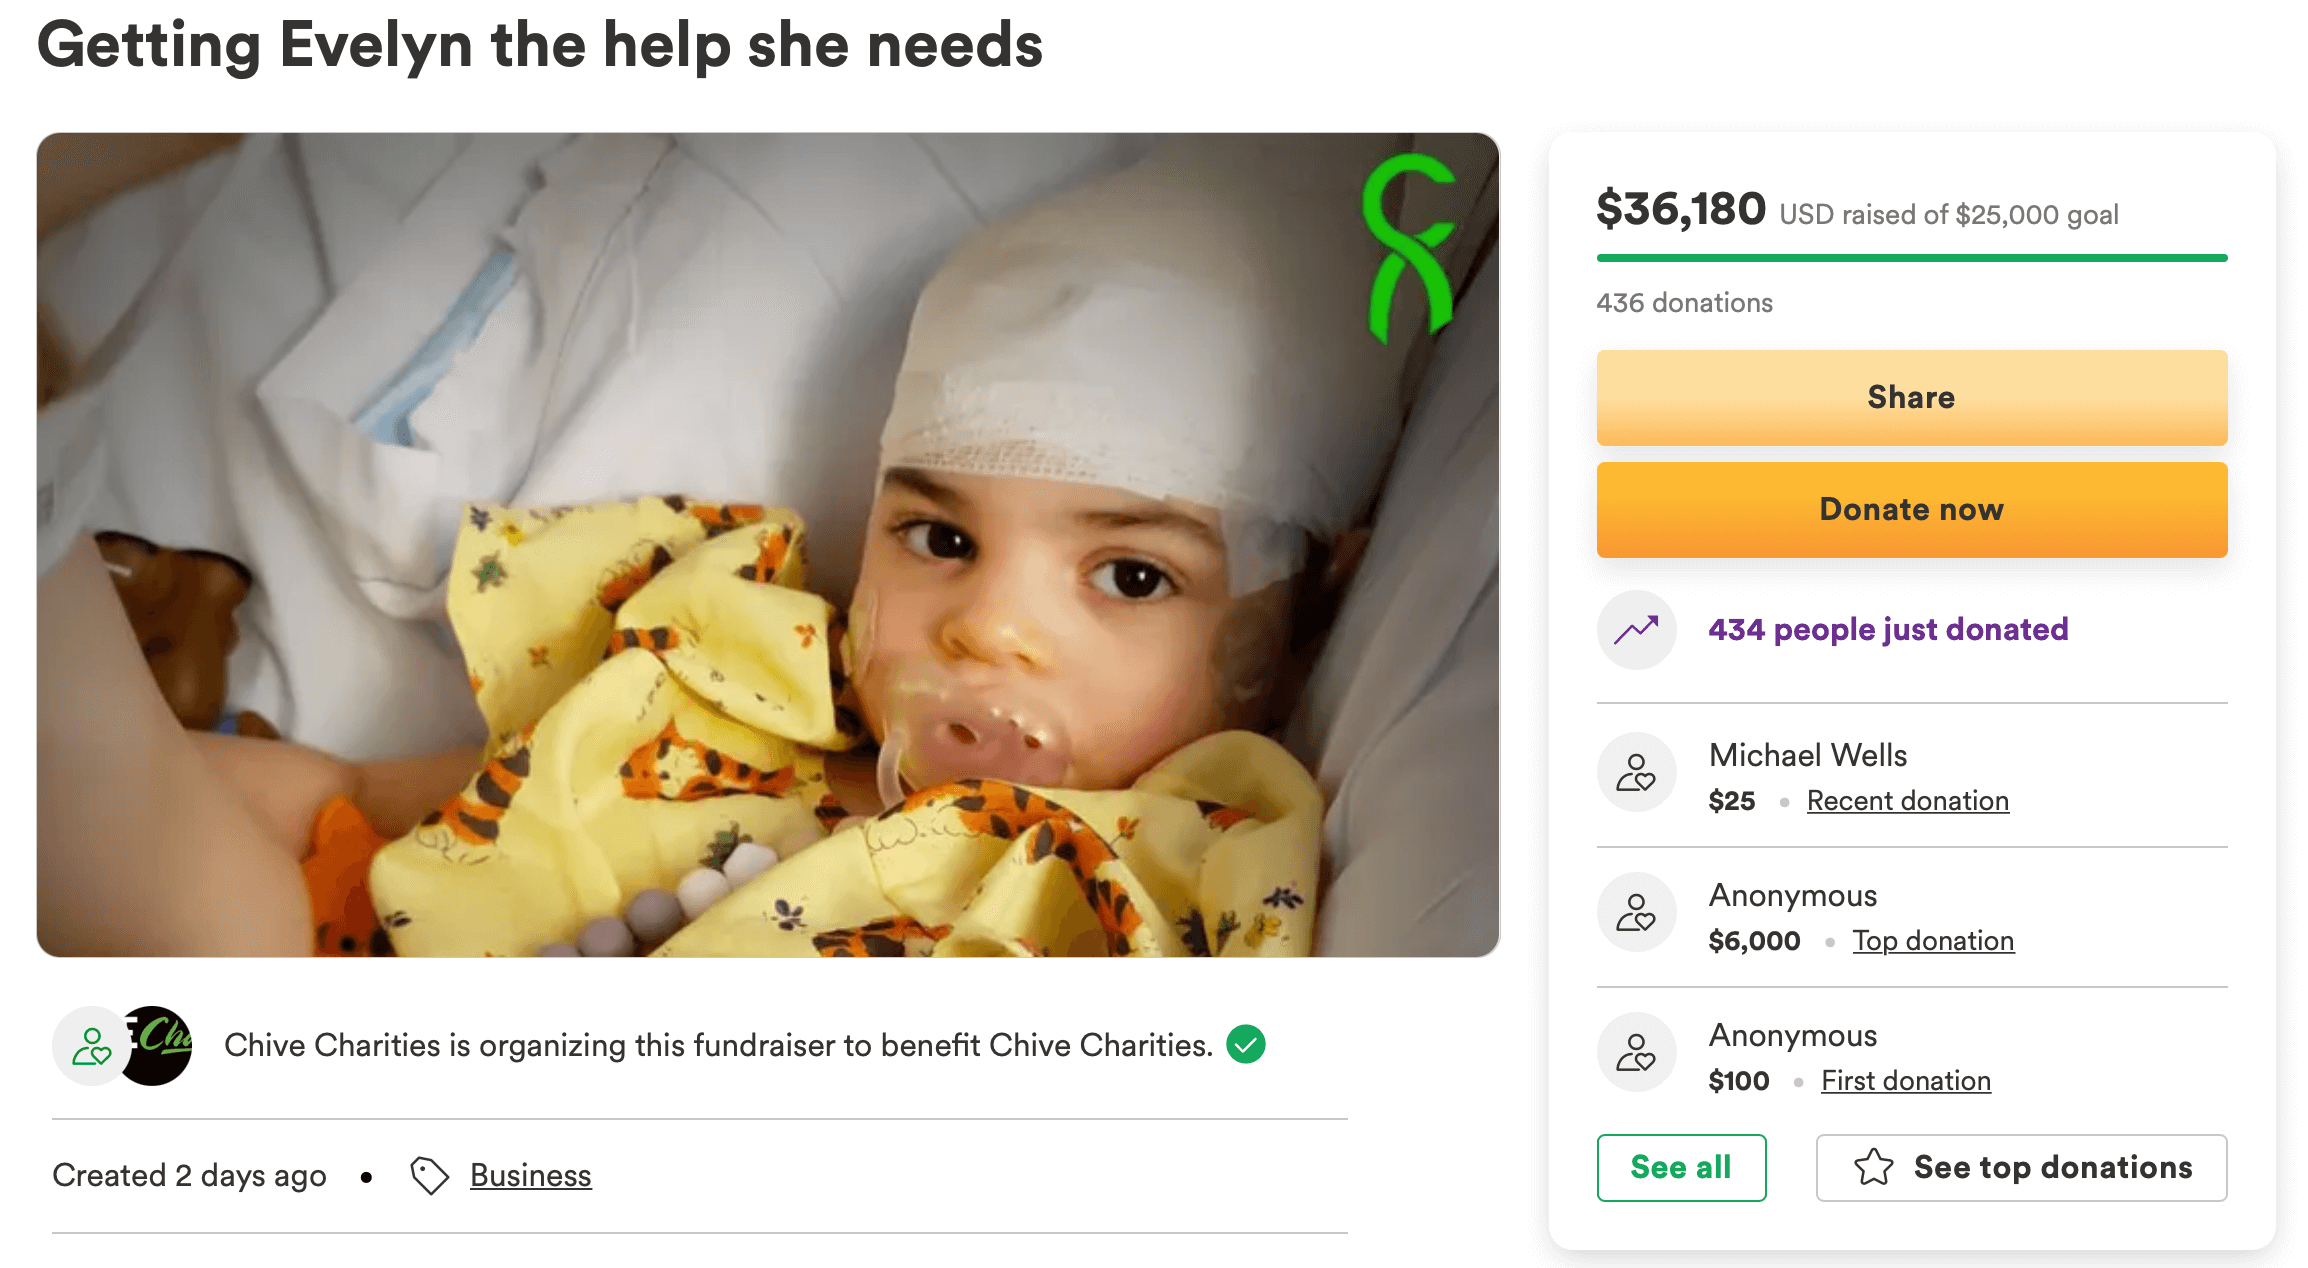Click the top donation Anonymous avatar icon
This screenshot has width=2308, height=1268.
click(x=1636, y=913)
